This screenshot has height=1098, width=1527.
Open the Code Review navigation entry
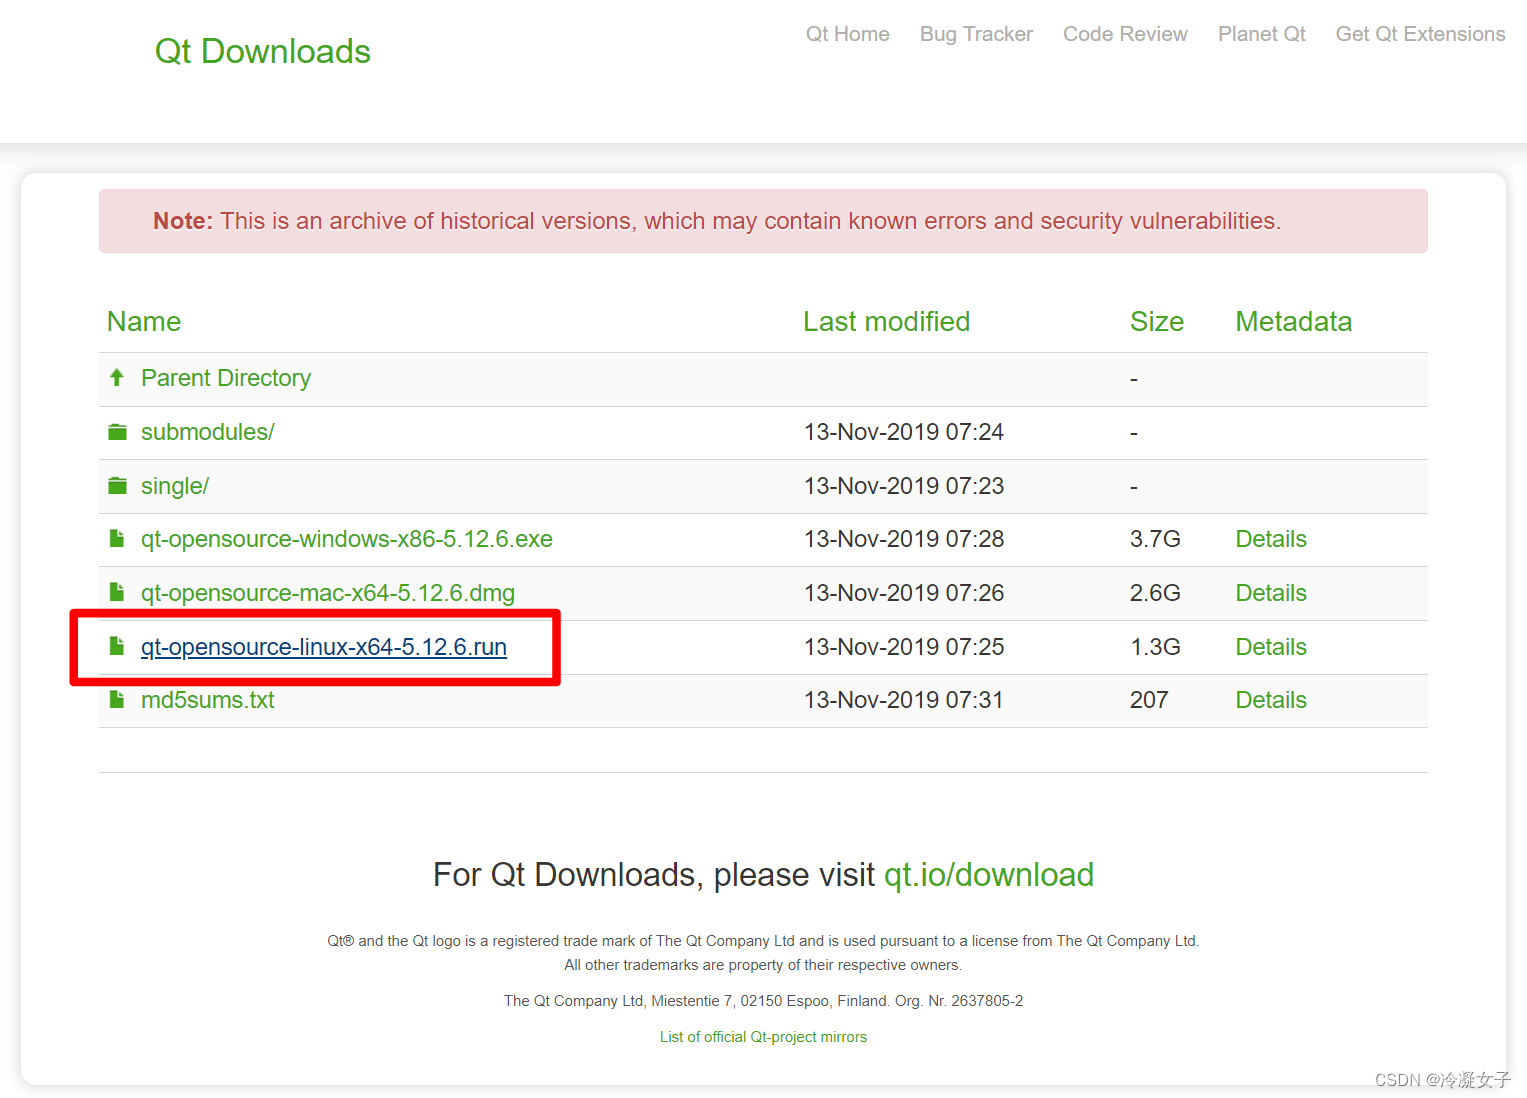pos(1124,33)
